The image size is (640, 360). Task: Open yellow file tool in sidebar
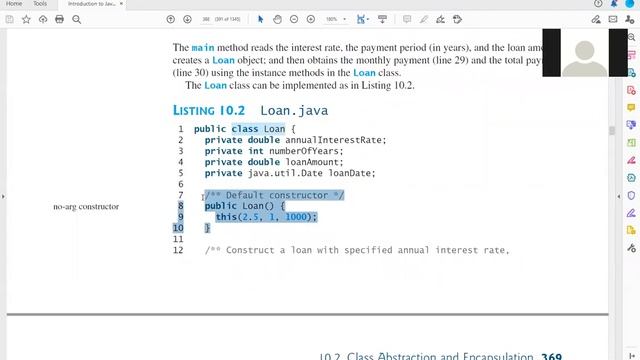(631, 231)
